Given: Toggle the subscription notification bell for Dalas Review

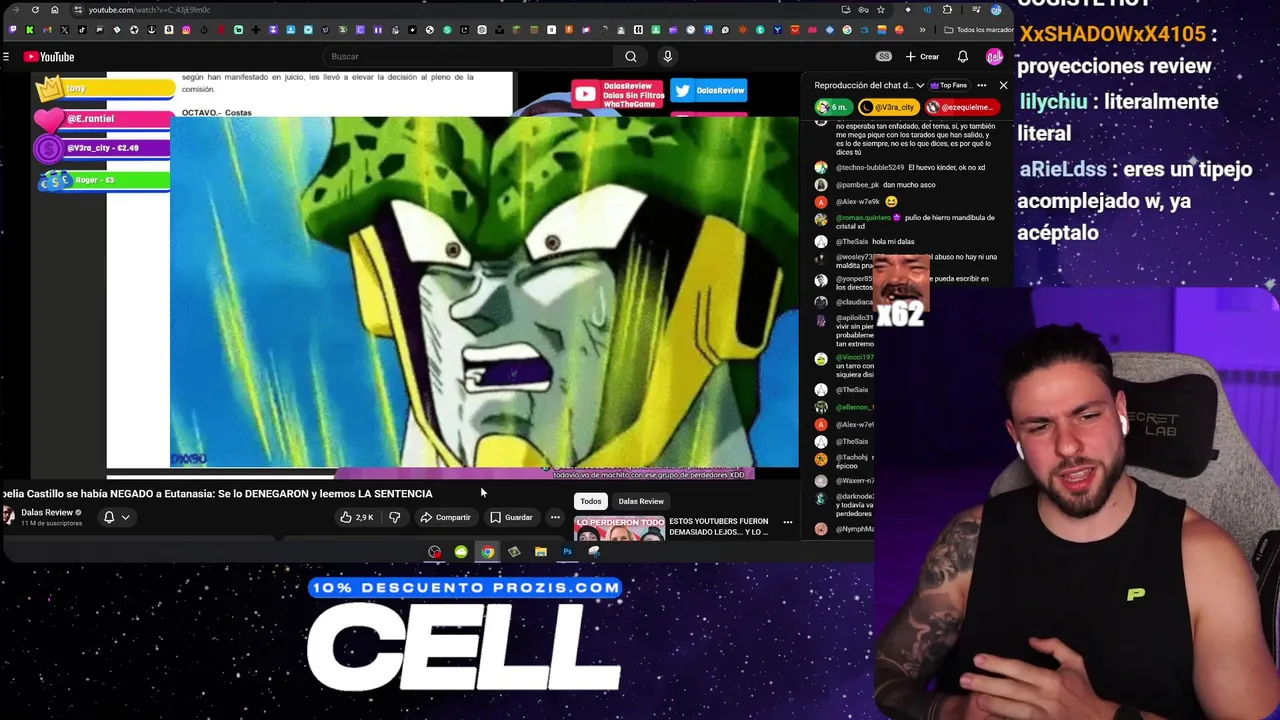Looking at the screenshot, I should pos(109,517).
